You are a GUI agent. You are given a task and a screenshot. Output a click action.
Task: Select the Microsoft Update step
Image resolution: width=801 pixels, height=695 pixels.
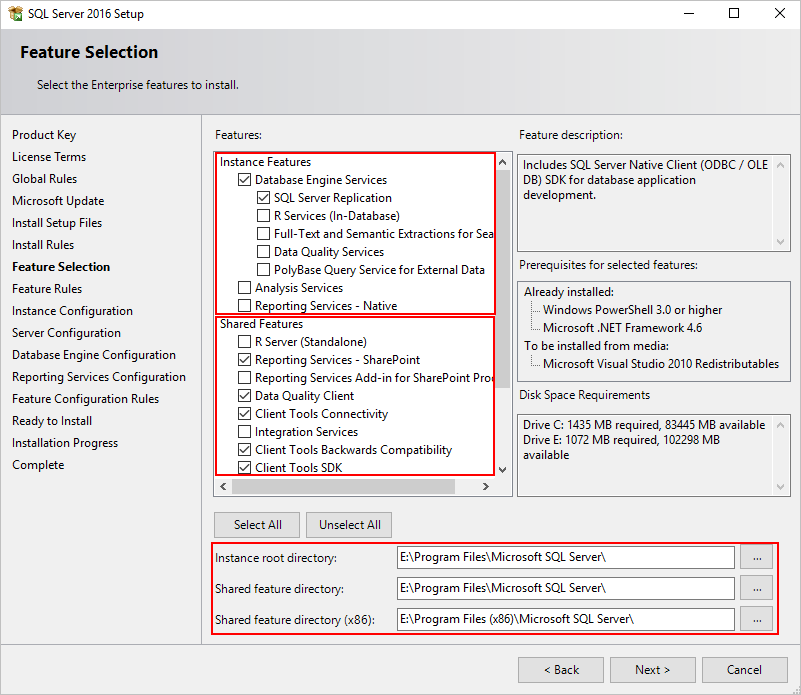coord(58,201)
